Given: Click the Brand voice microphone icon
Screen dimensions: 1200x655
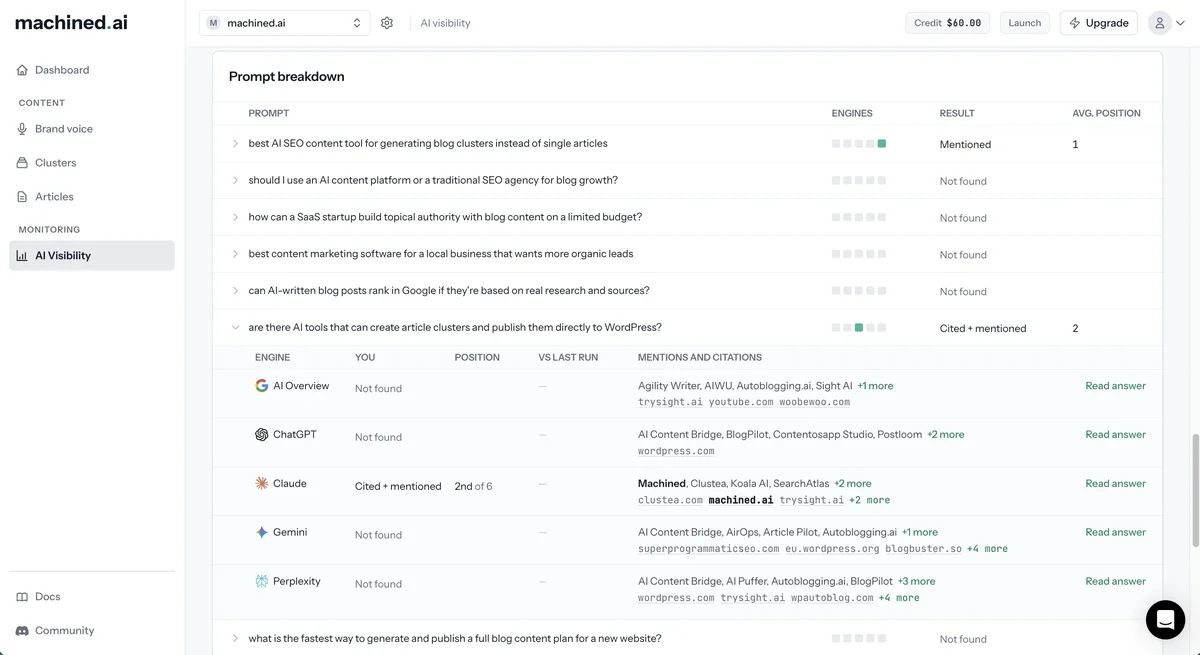Looking at the screenshot, I should click(22, 129).
